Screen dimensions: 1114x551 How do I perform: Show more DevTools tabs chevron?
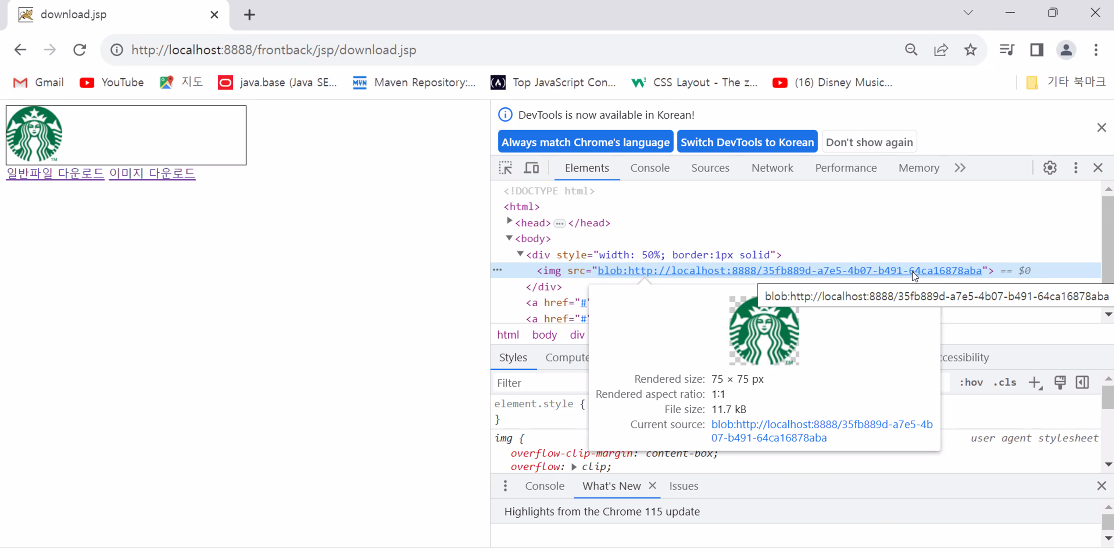point(960,168)
